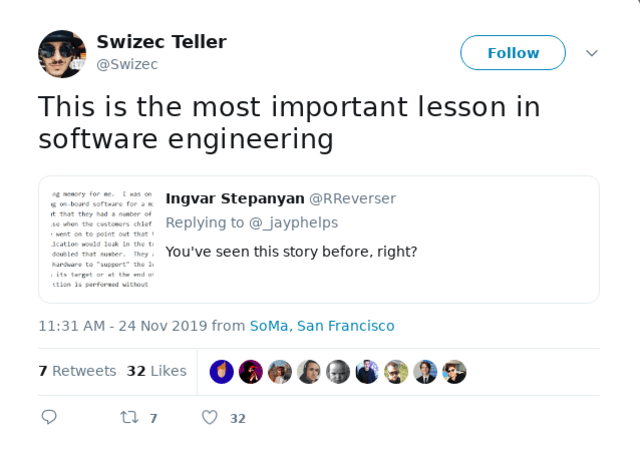View the 32 Likes list
Image resolution: width=640 pixels, height=457 pixels.
(157, 371)
